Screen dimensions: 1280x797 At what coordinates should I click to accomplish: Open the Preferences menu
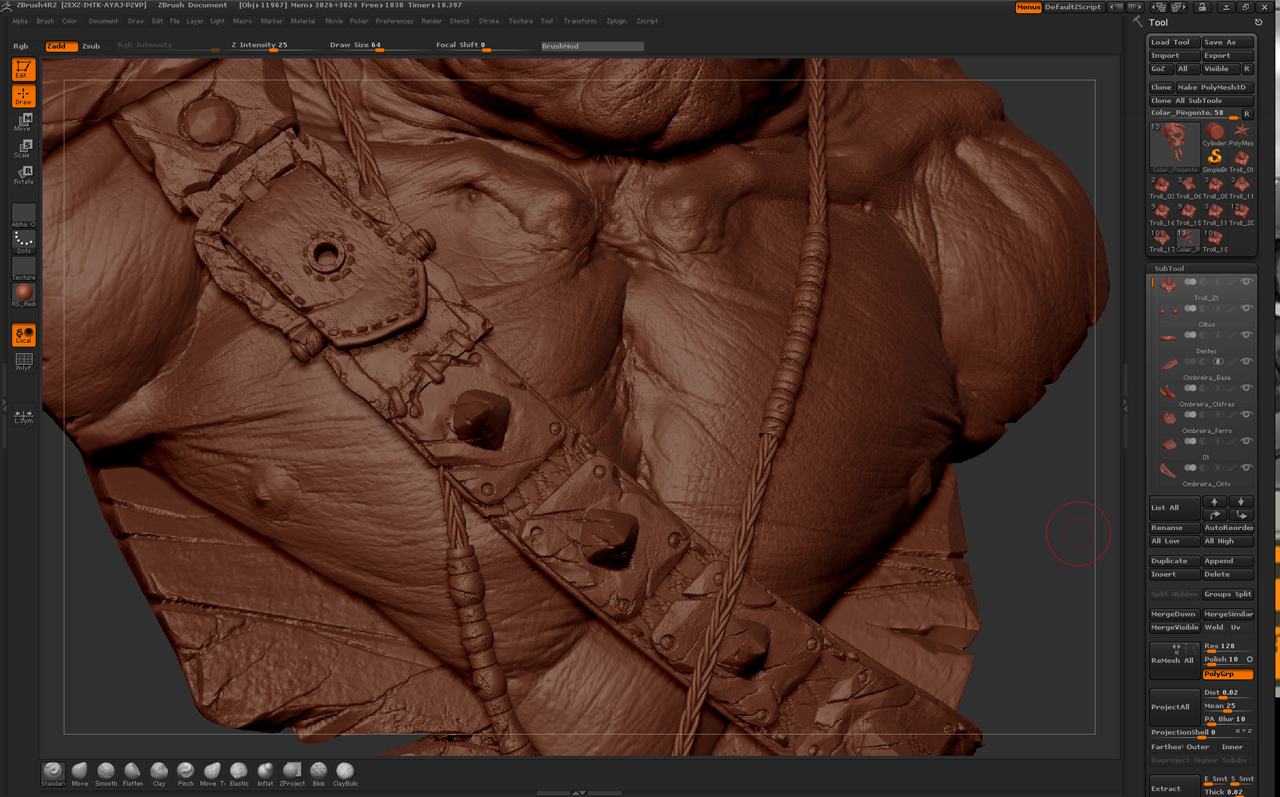point(394,21)
